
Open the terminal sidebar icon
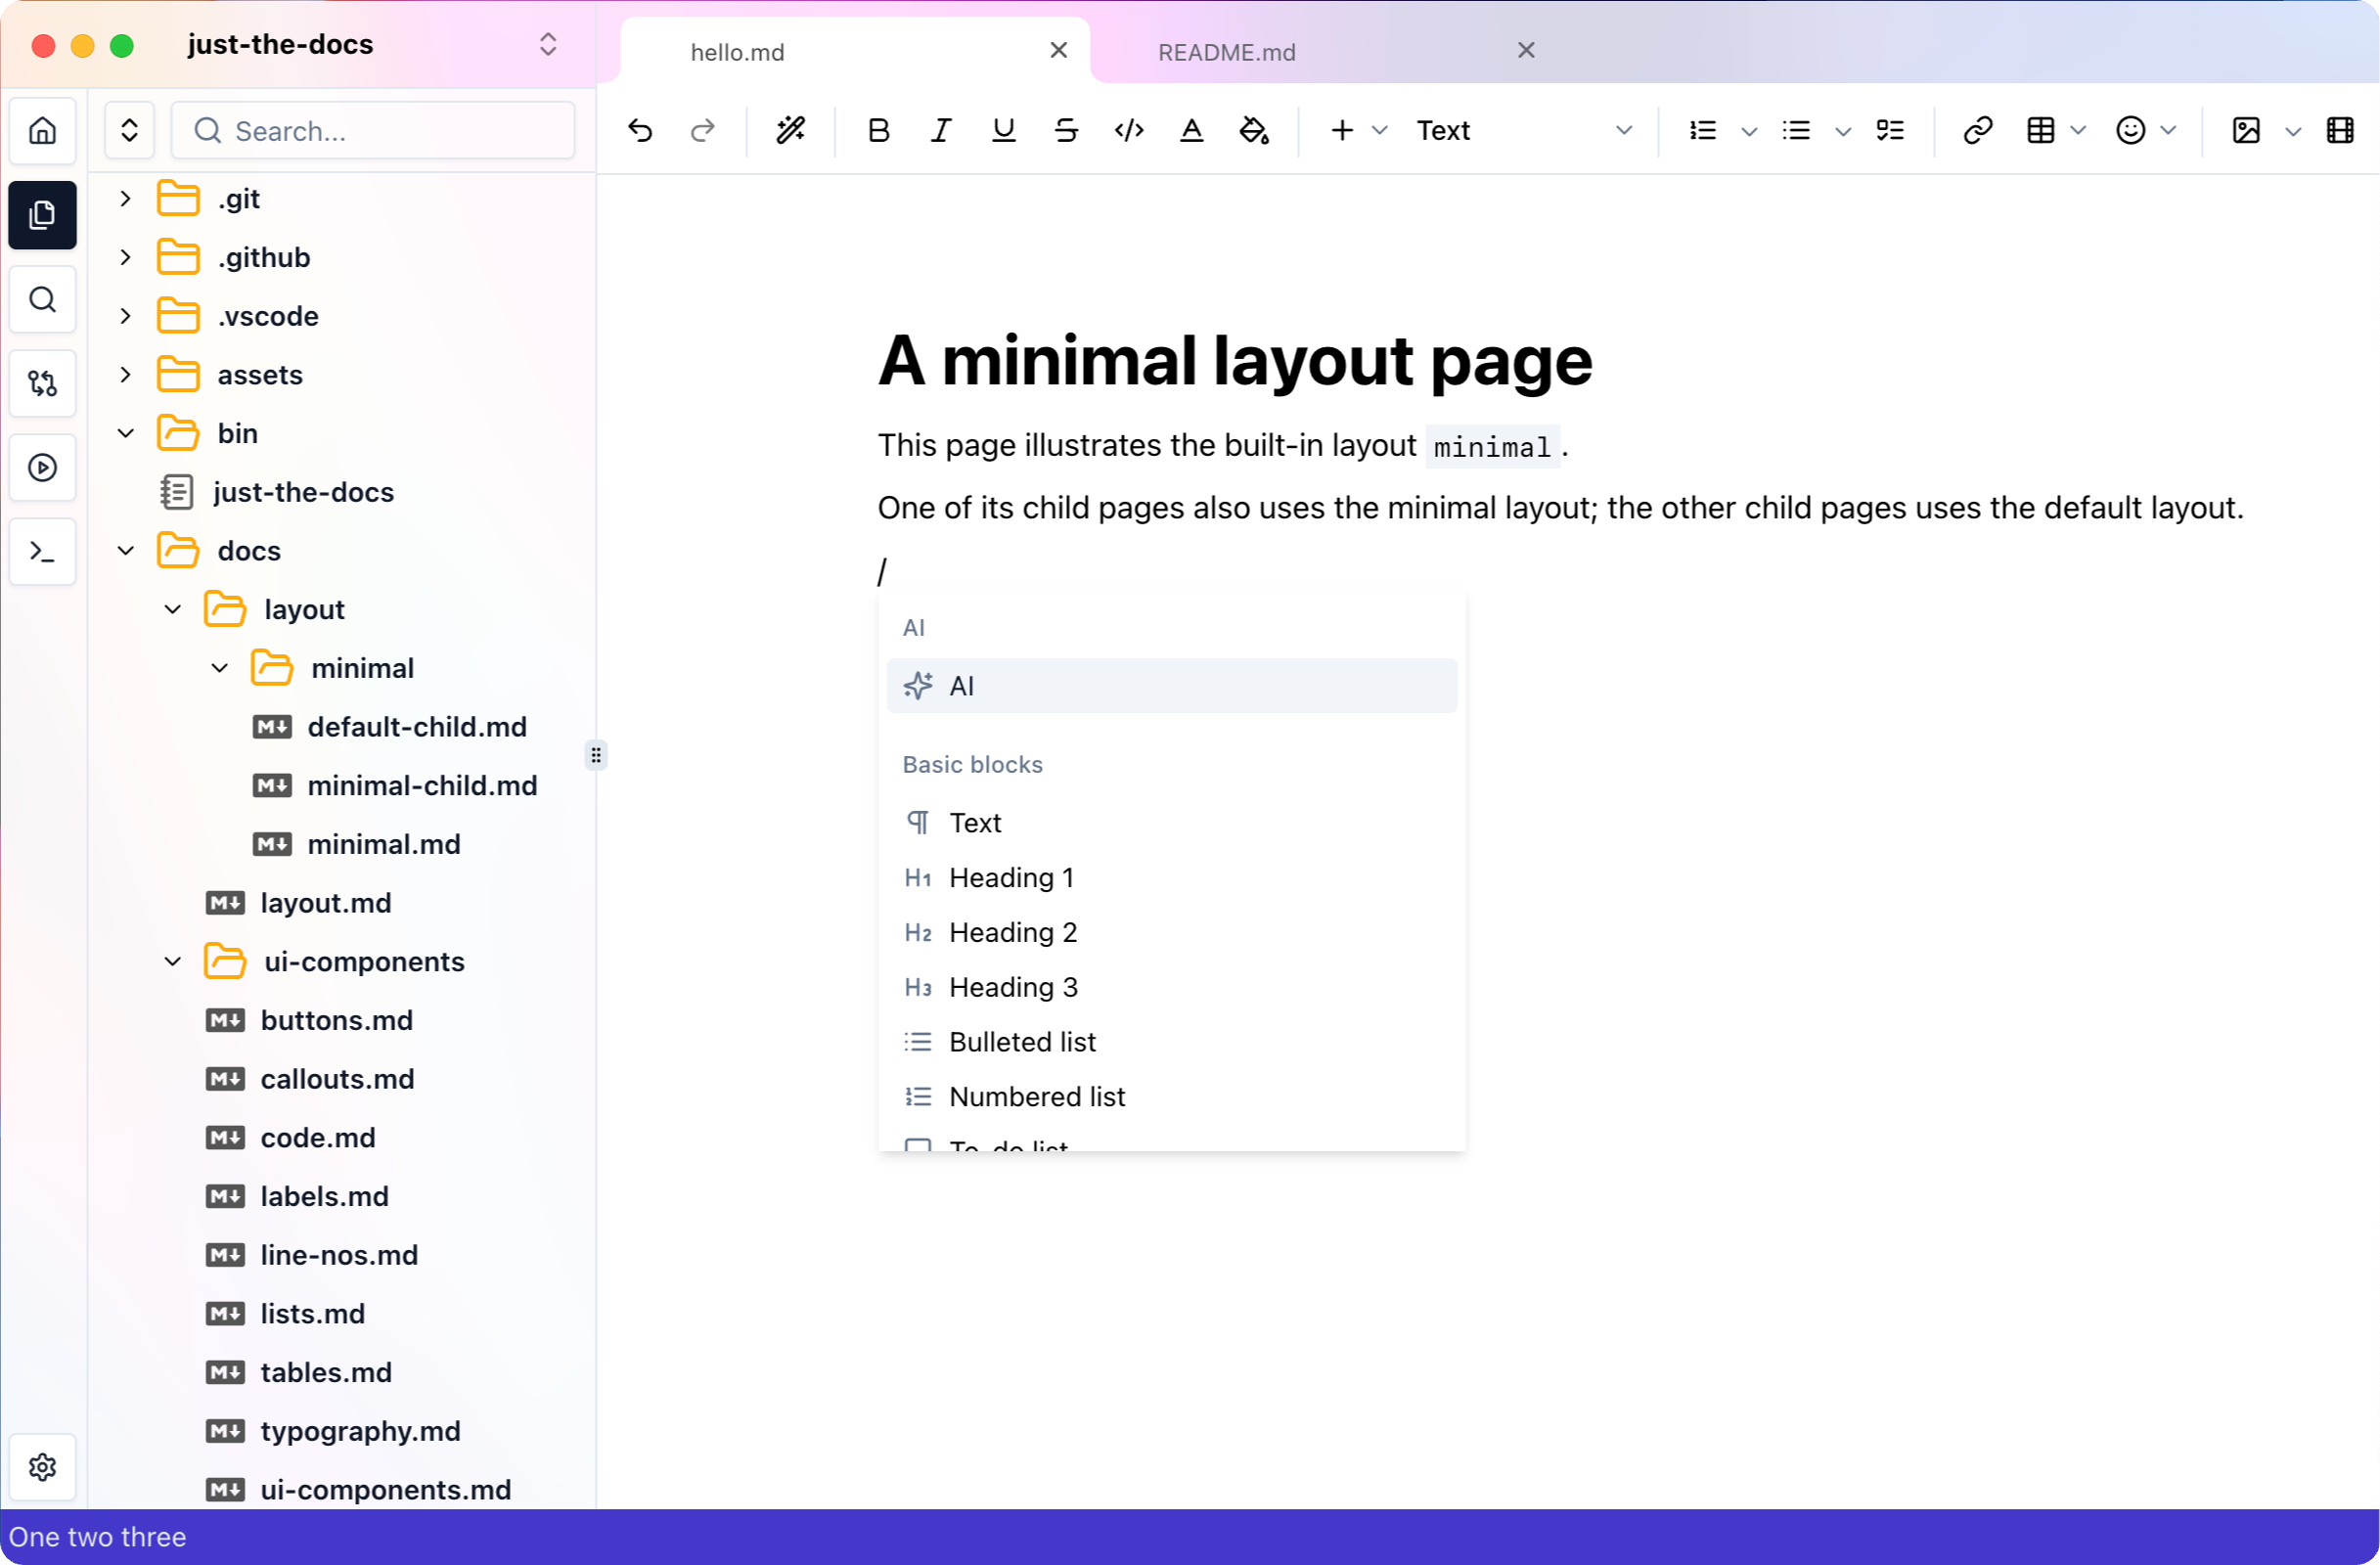point(42,551)
